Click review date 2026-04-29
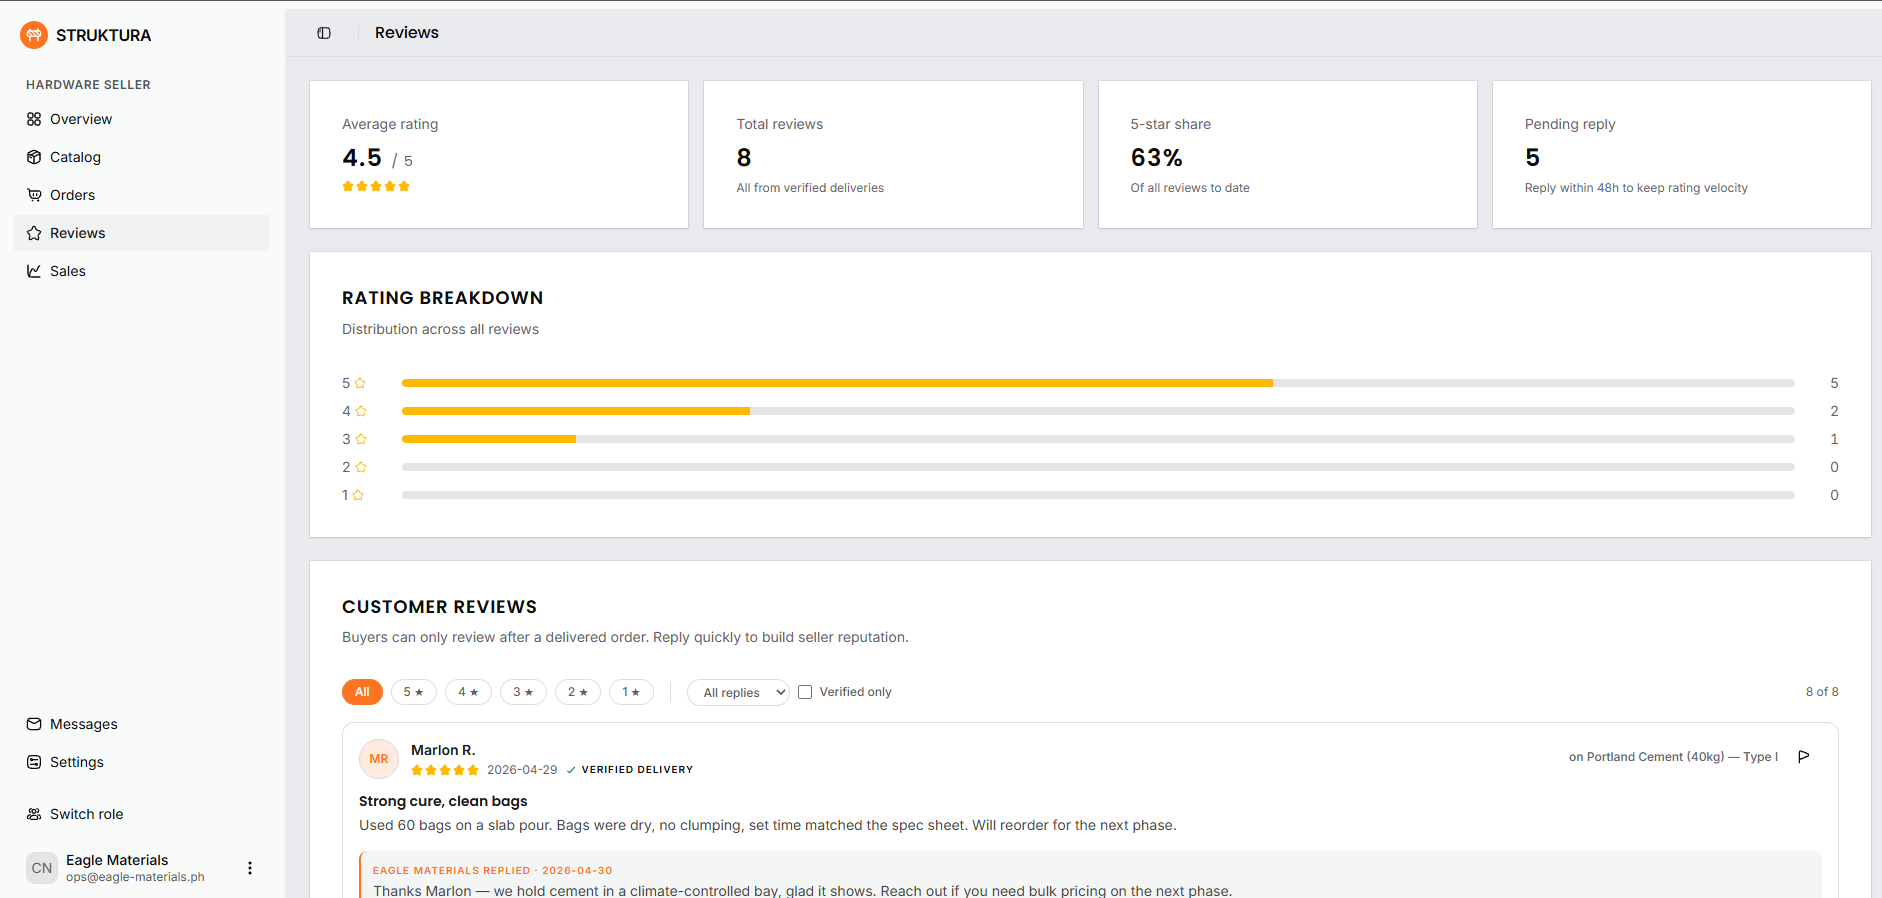Viewport: 1882px width, 898px height. (522, 770)
